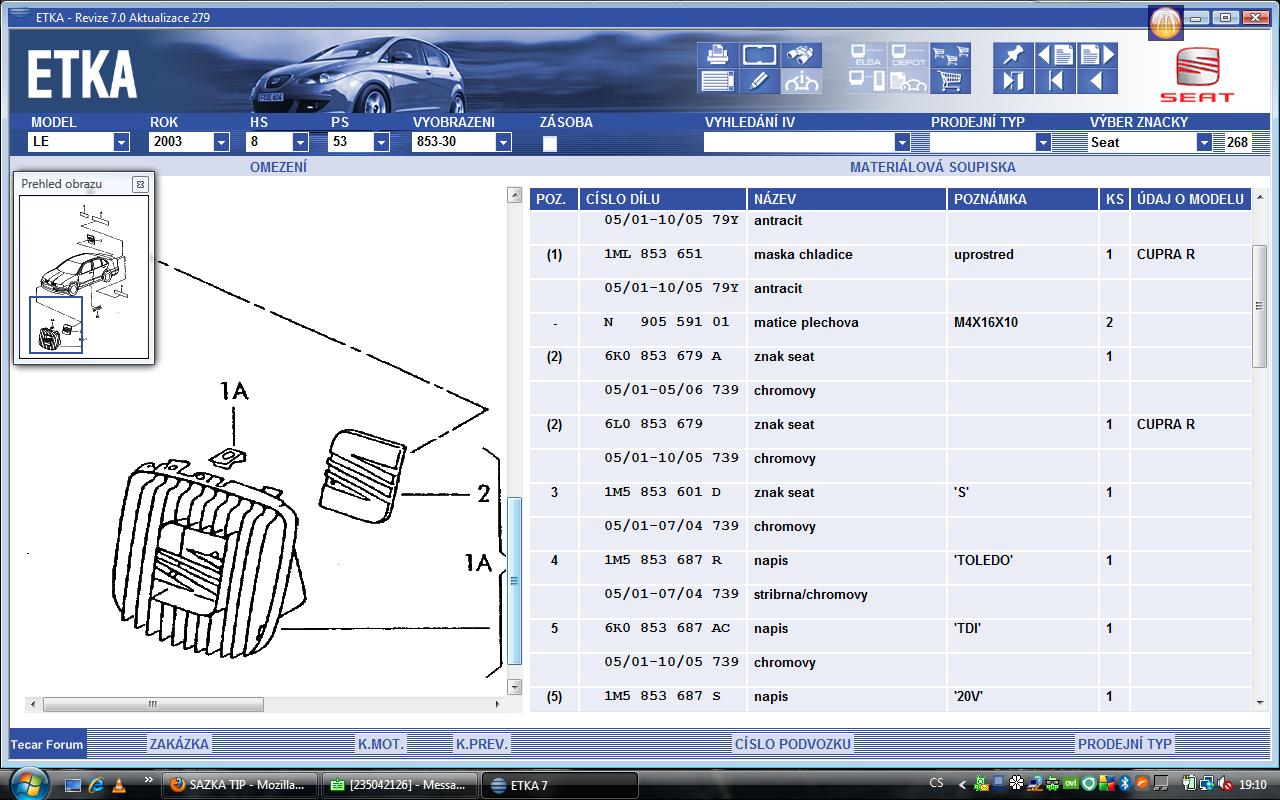Go to the previous page with the document-arrow icon

[1055, 55]
